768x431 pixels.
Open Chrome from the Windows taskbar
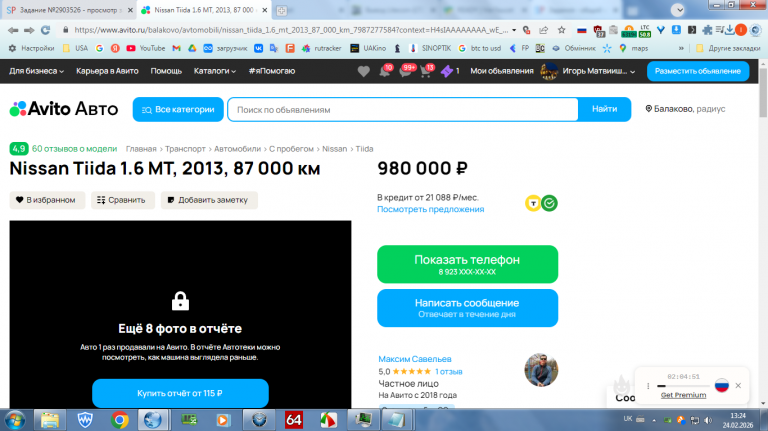[x=119, y=420]
